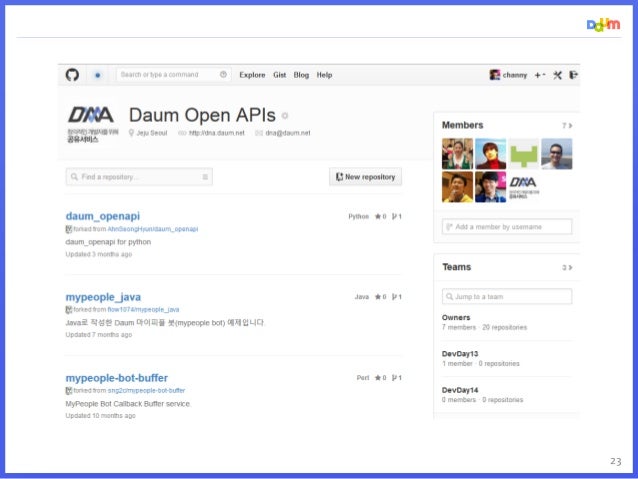The image size is (638, 479).
Task: Click the Python language label
Action: coord(358,217)
